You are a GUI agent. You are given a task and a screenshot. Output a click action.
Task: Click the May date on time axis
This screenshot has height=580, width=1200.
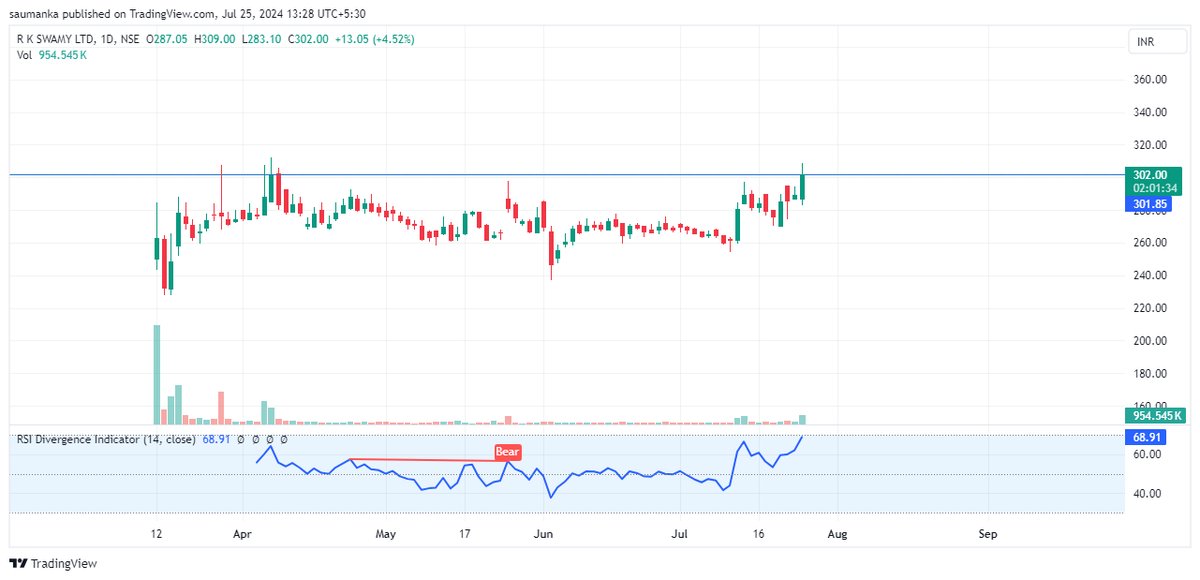tap(388, 534)
